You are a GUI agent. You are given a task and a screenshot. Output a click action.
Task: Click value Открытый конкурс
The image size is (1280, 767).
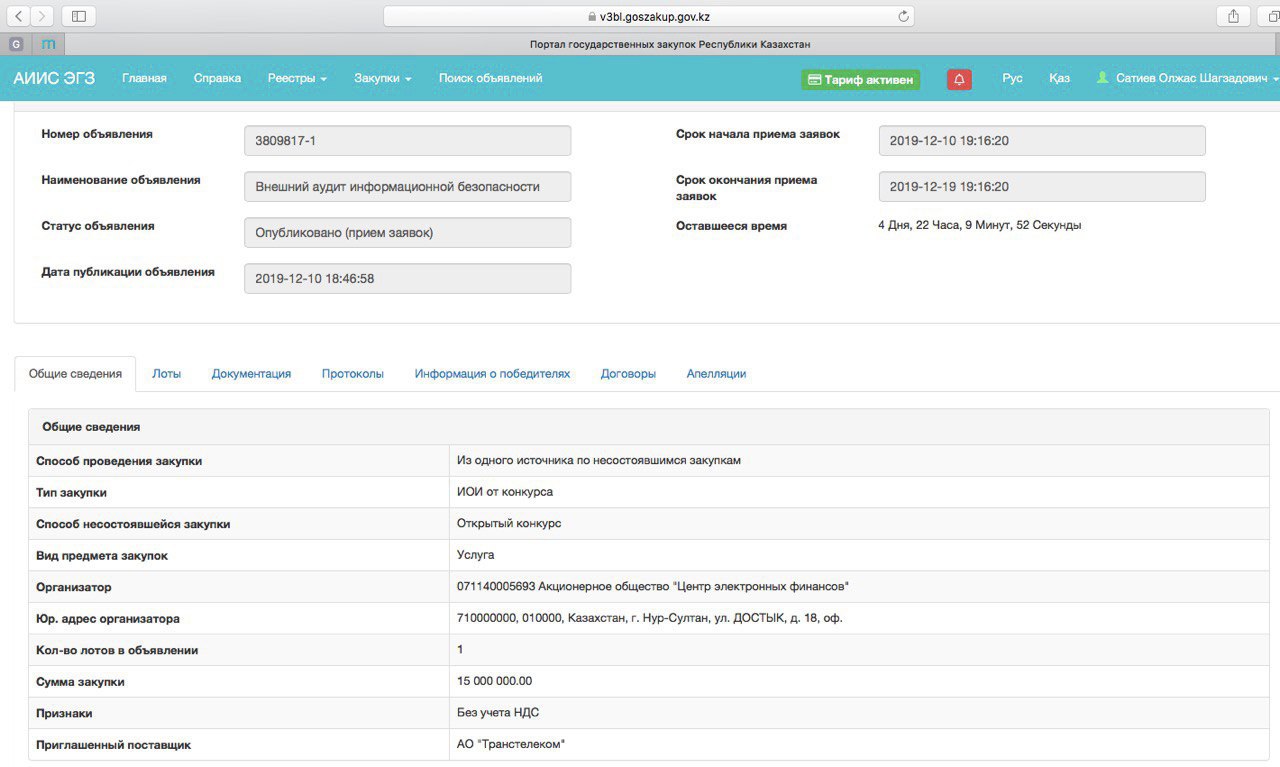click(509, 524)
